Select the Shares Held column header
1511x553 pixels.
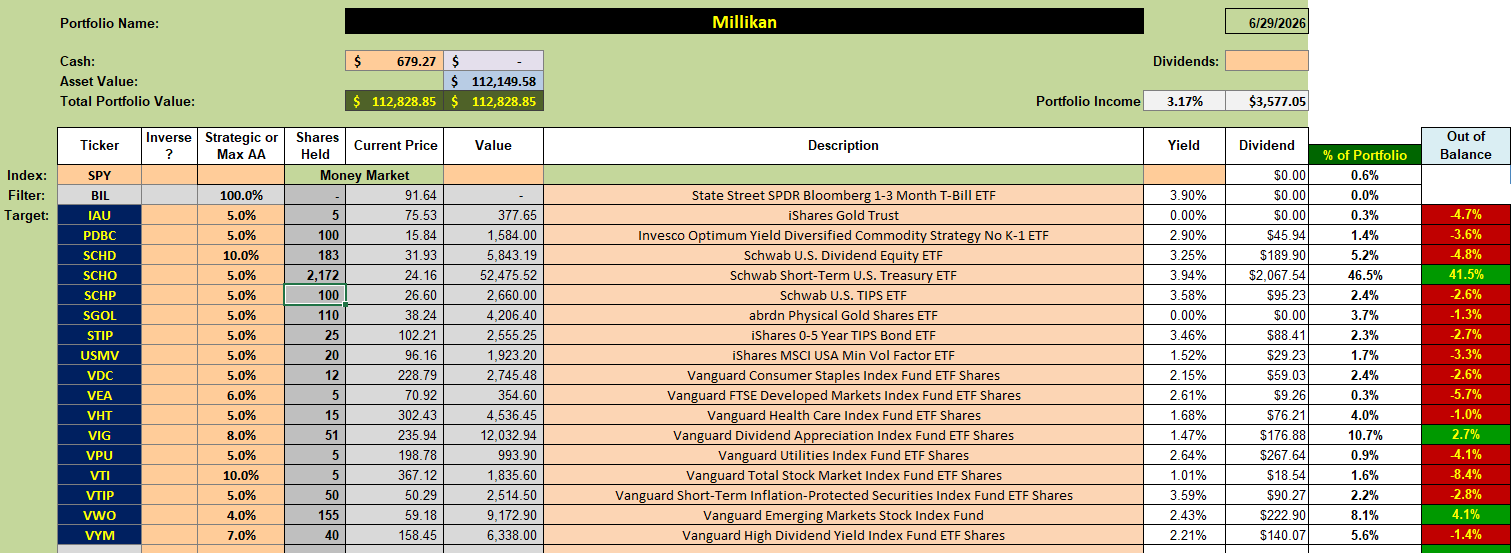(315, 146)
